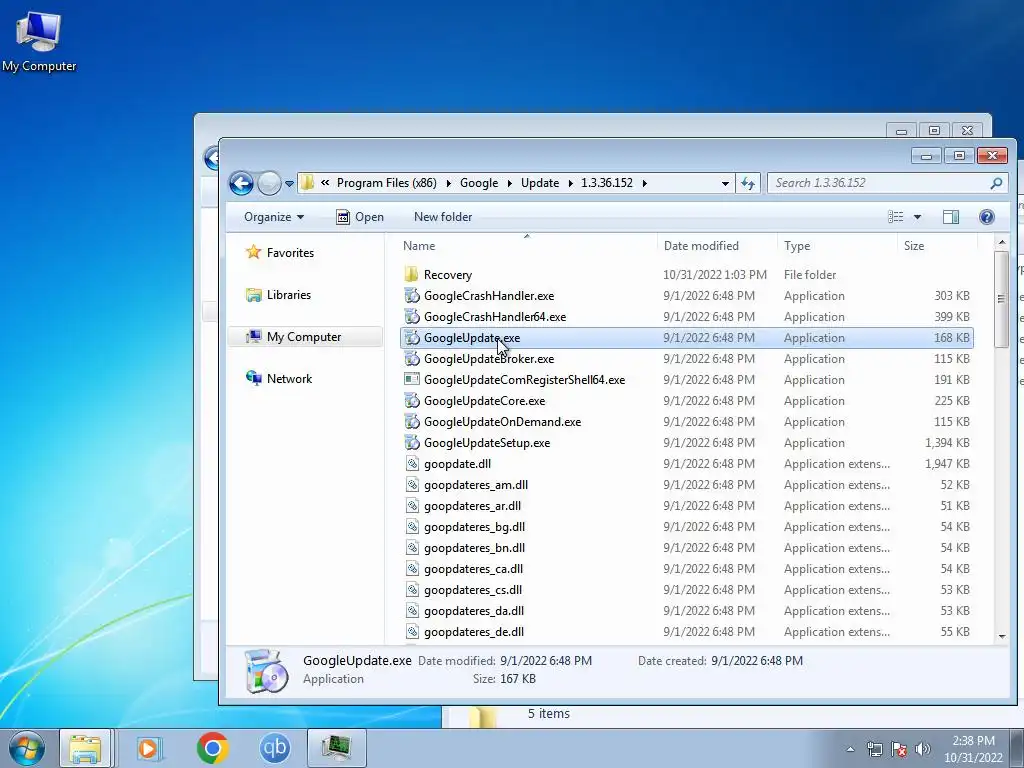Viewport: 1024px width, 768px height.
Task: Open the recent pages dropdown arrow
Action: [x=289, y=184]
